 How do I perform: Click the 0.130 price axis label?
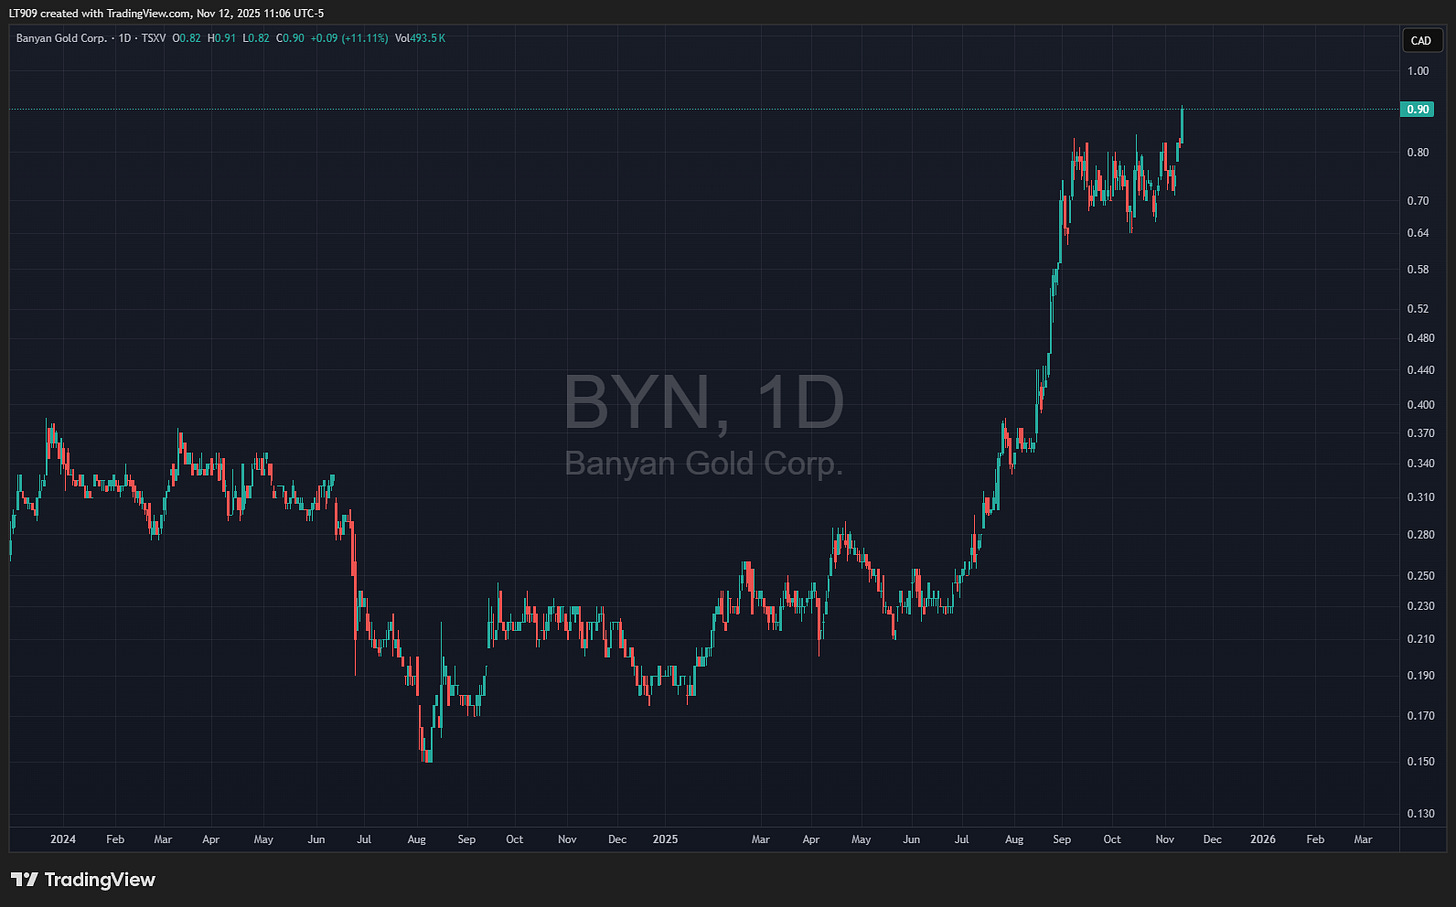click(1420, 814)
